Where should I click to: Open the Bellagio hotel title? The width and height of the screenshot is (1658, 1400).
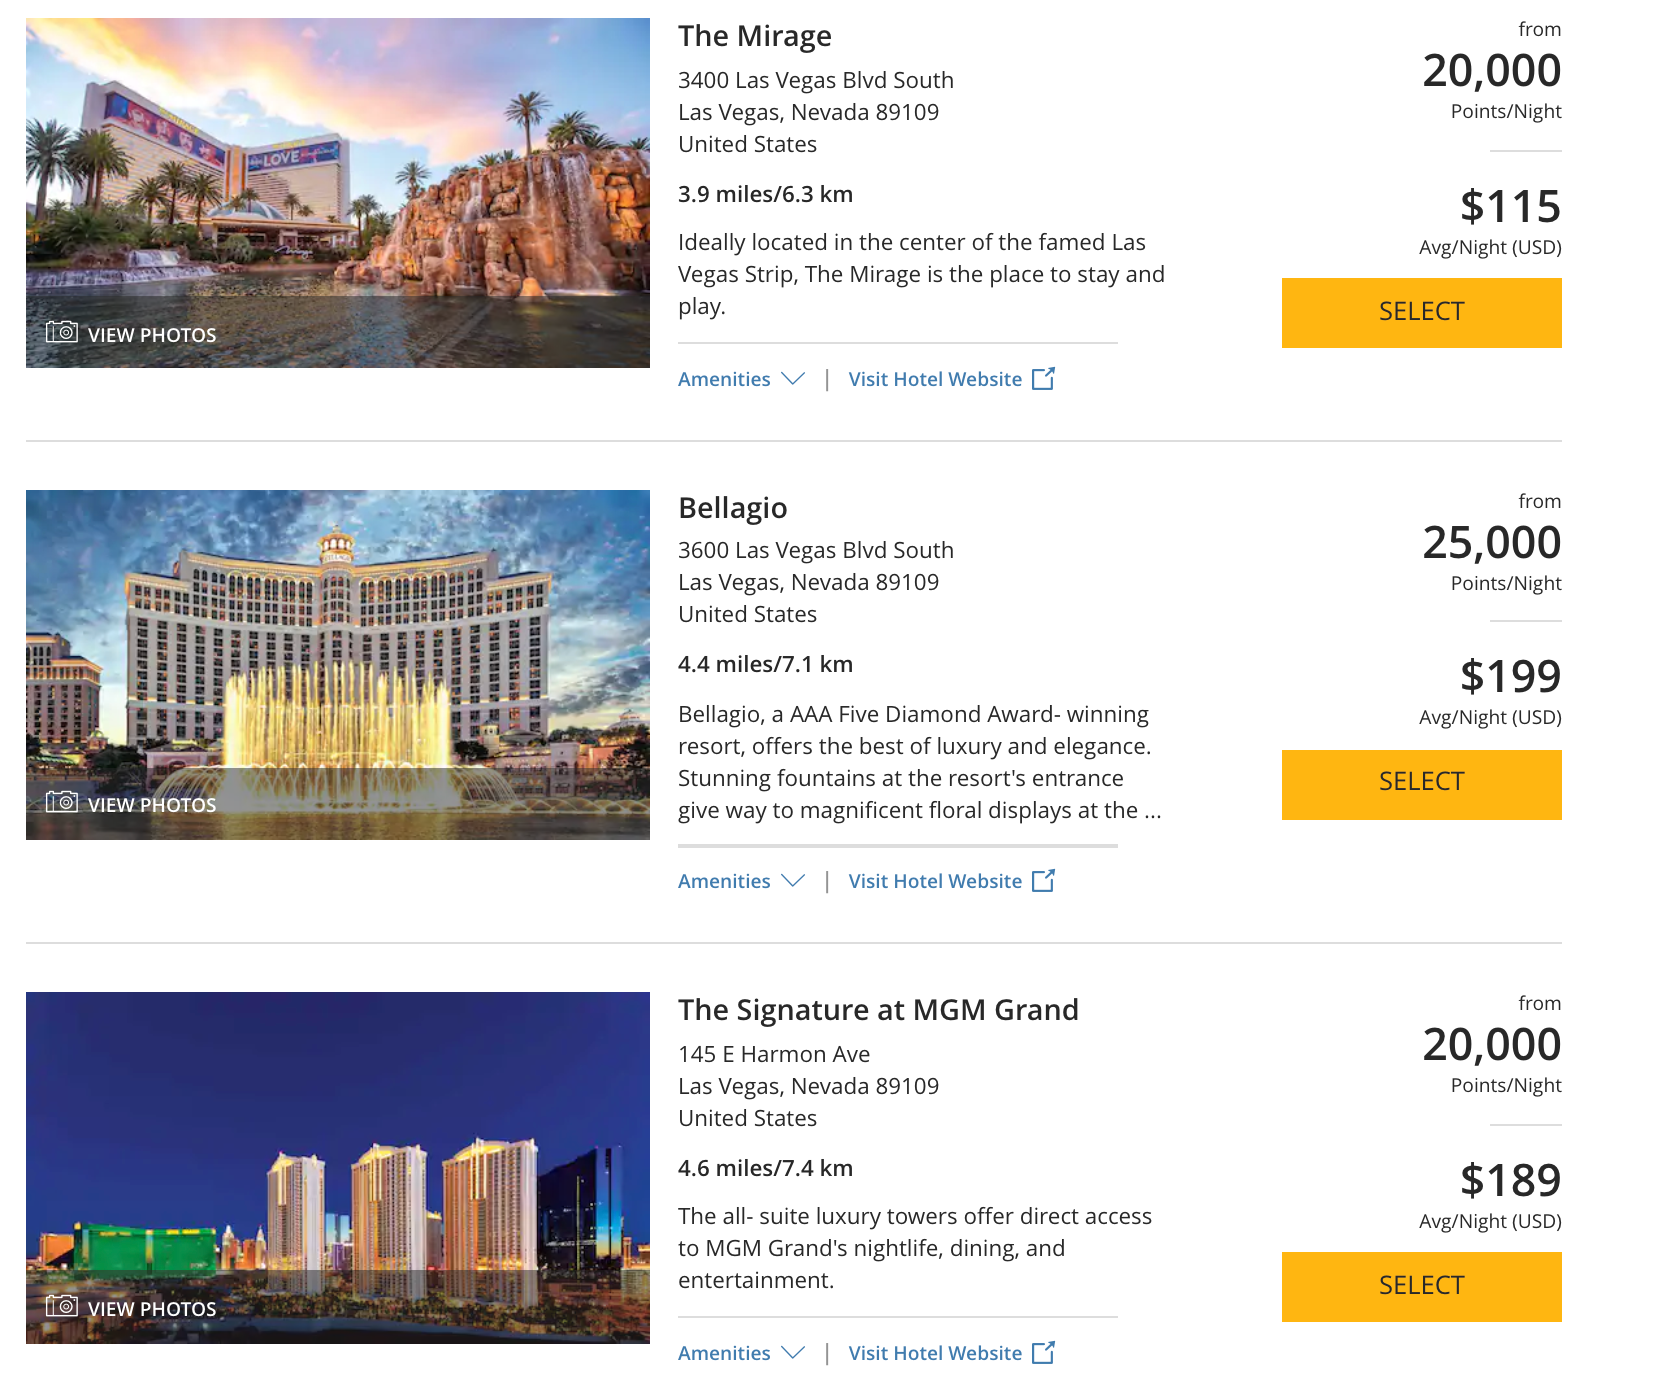[x=733, y=508]
